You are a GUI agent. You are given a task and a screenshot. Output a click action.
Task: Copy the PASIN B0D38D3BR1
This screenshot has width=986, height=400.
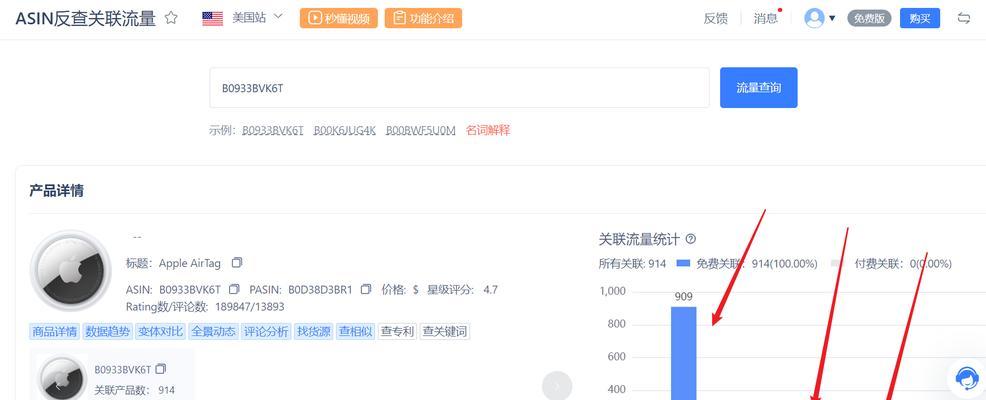pos(366,289)
